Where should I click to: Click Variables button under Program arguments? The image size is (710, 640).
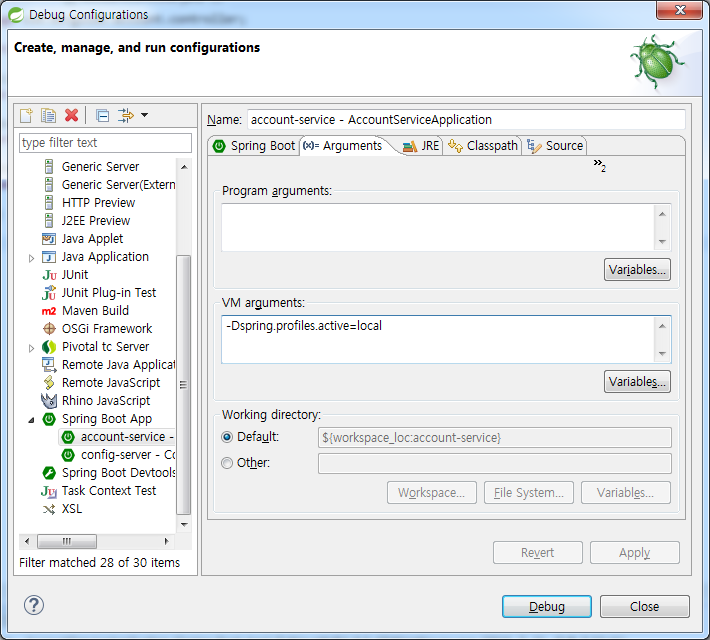tap(637, 269)
